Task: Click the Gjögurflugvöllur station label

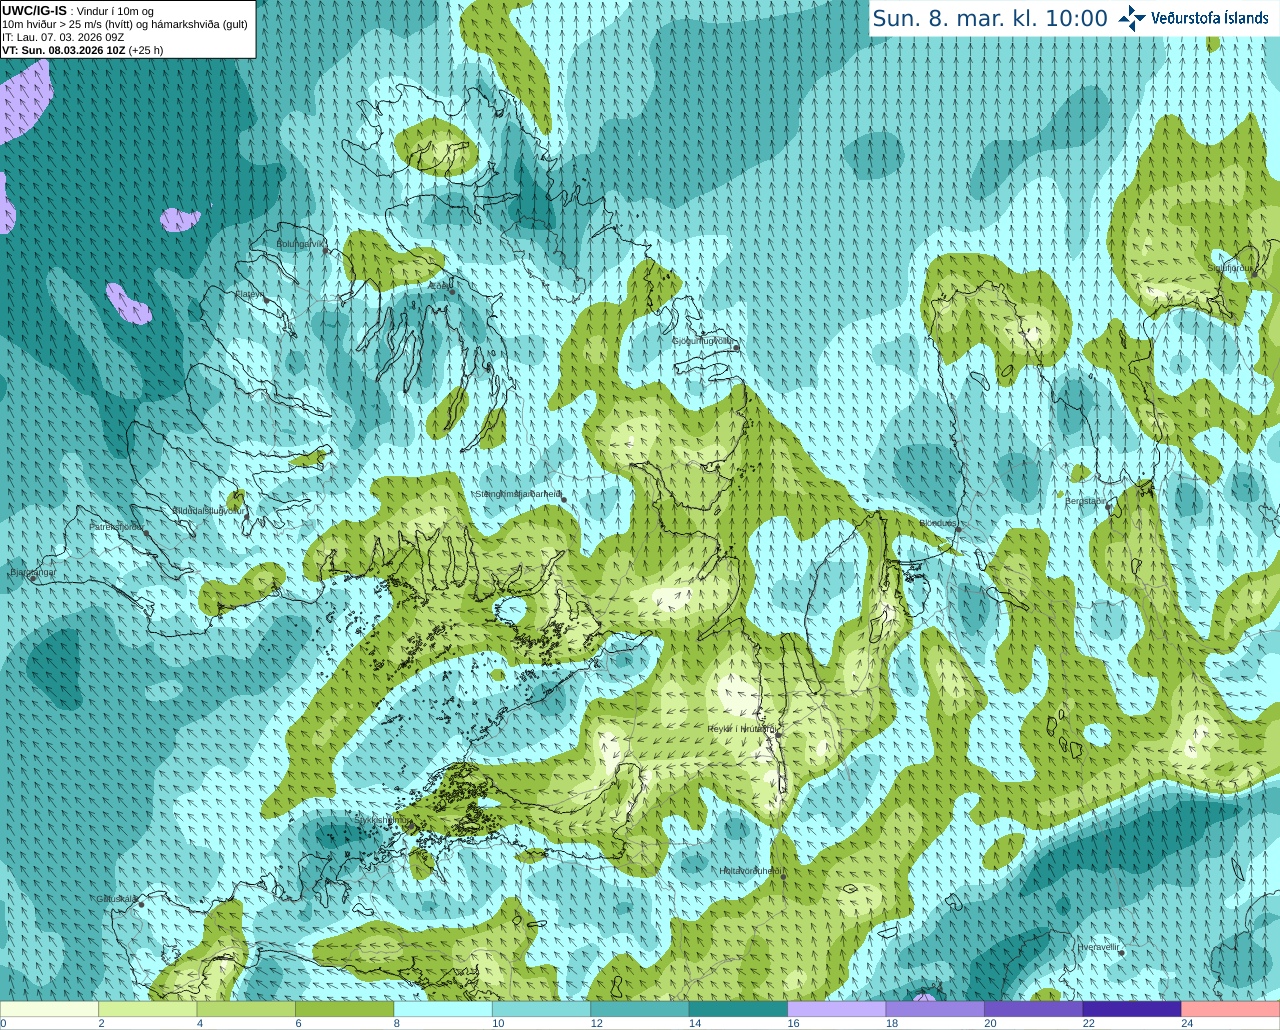Action: (703, 341)
